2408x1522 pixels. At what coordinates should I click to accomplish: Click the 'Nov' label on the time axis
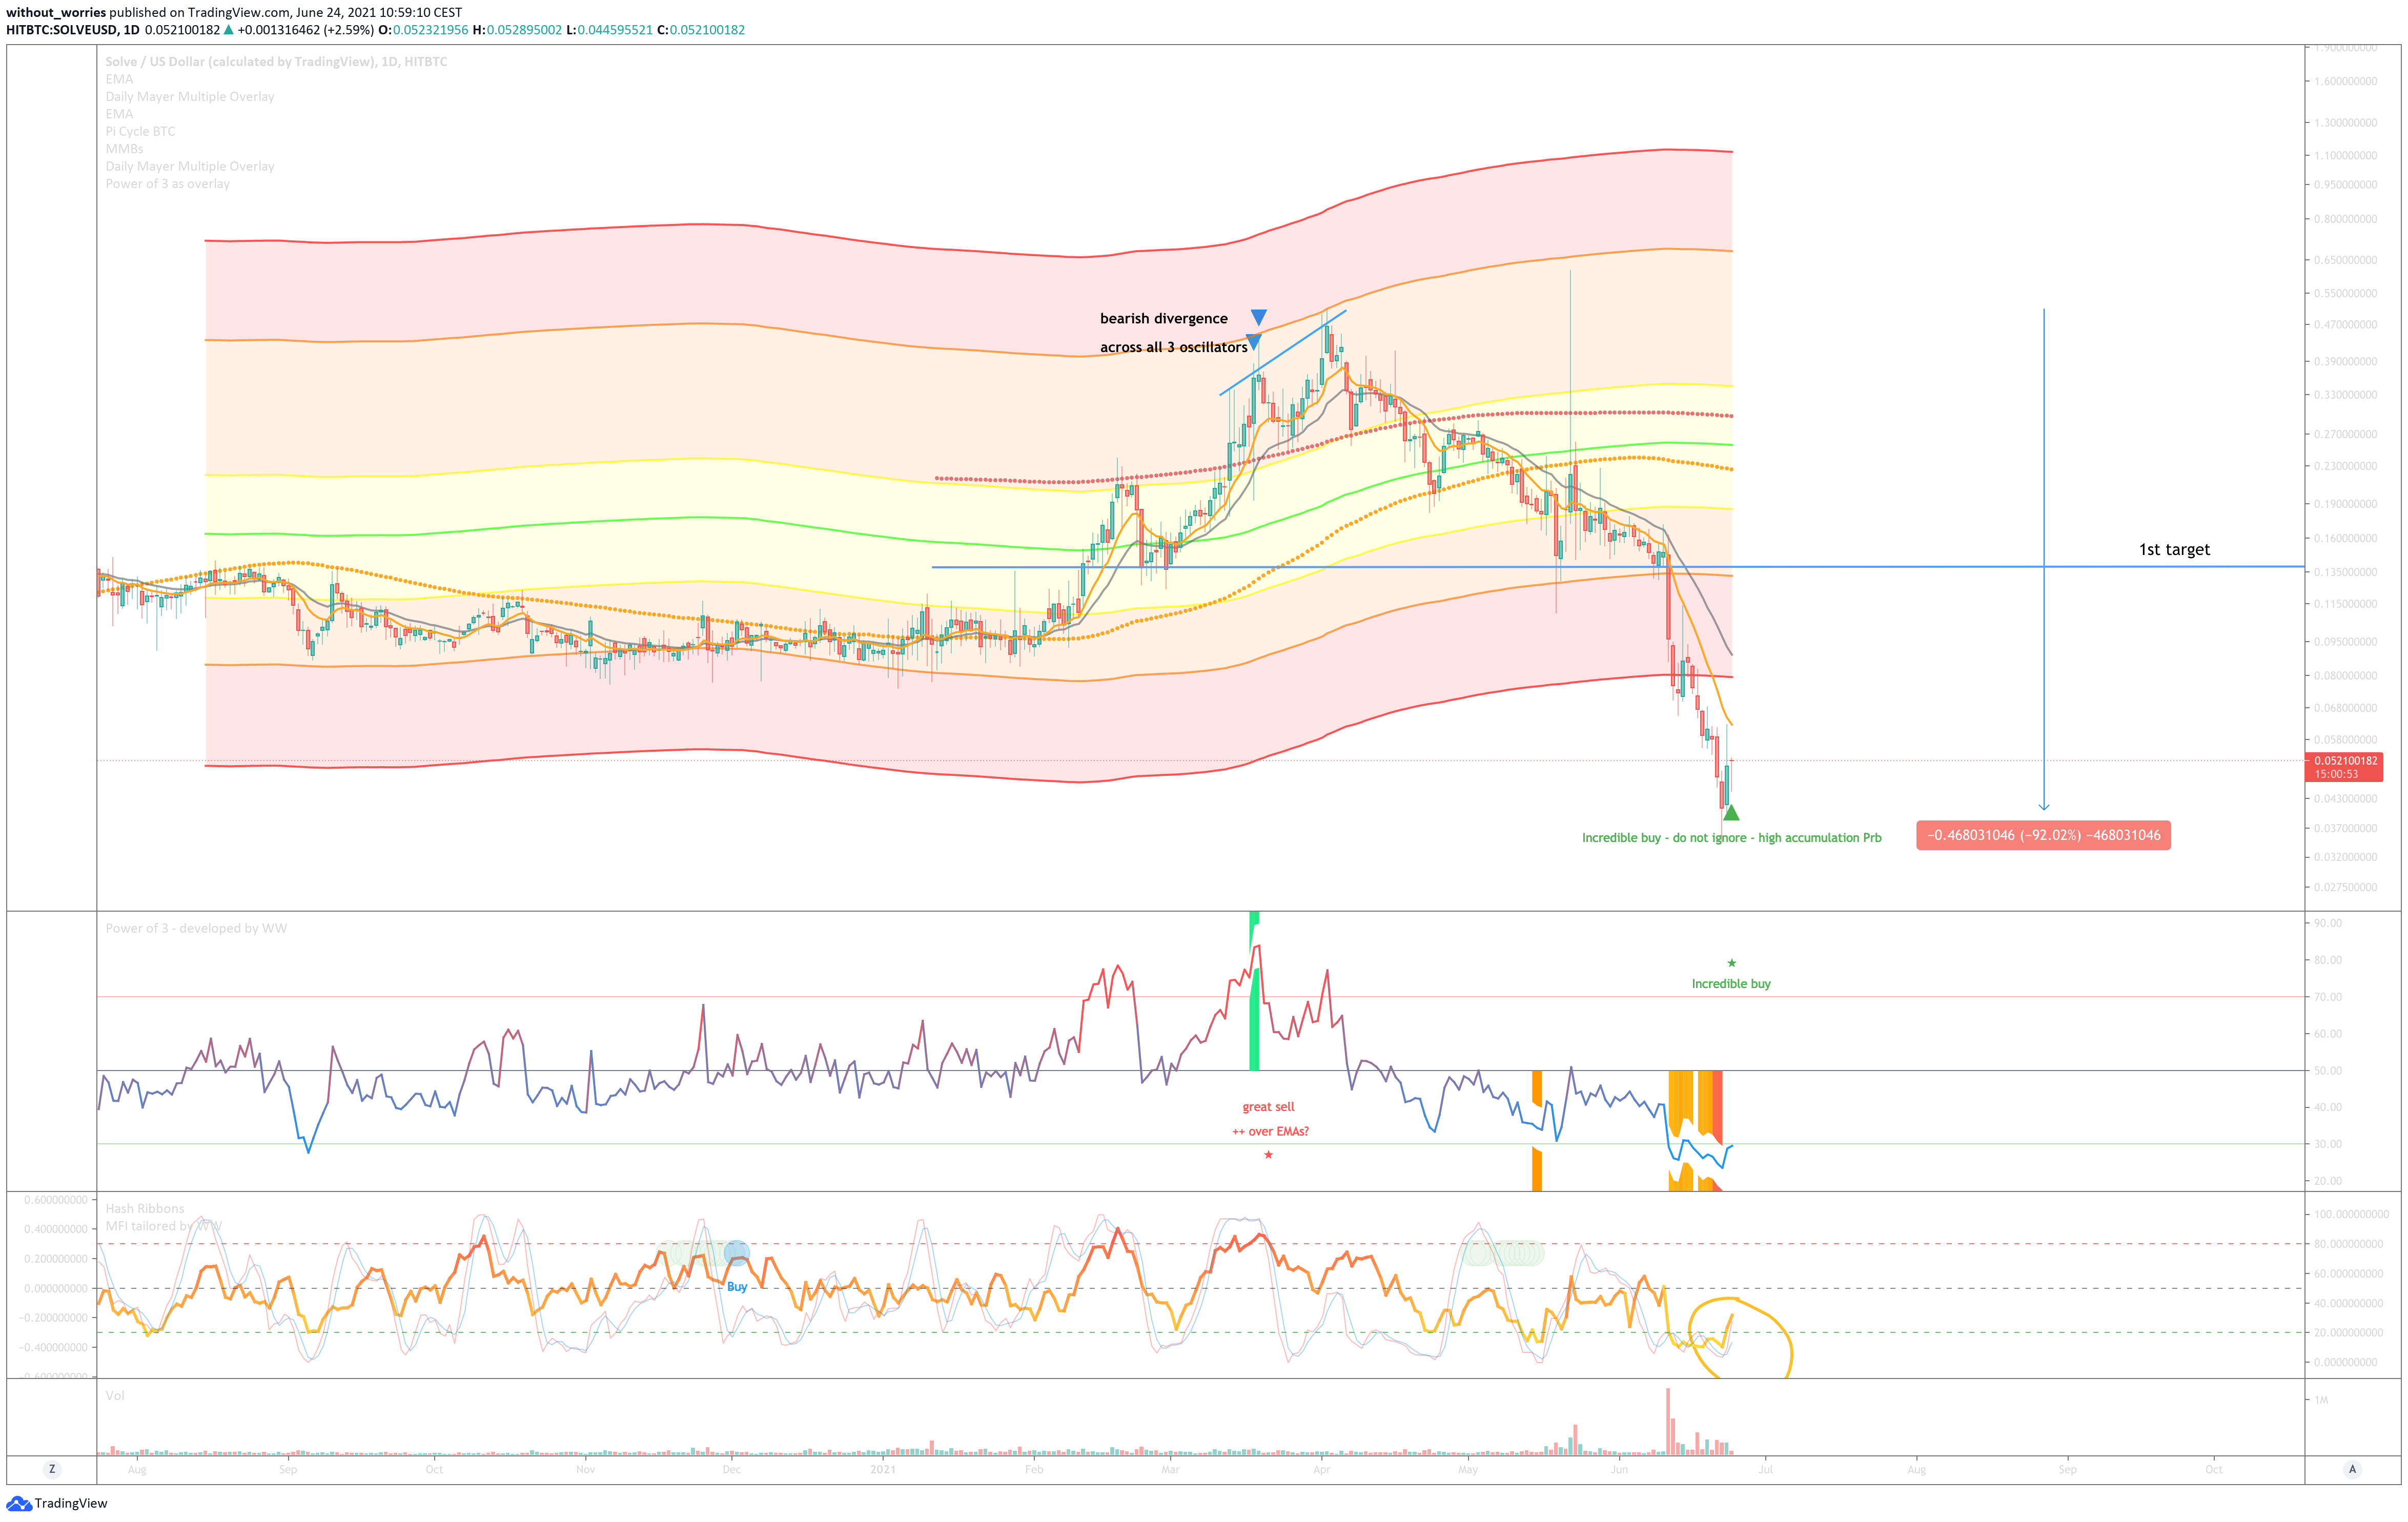click(586, 1469)
